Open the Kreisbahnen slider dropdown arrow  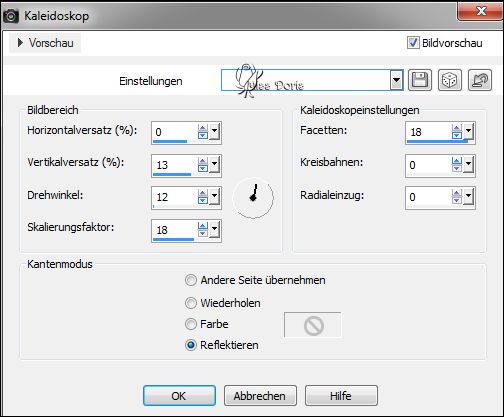pyautogui.click(x=468, y=164)
